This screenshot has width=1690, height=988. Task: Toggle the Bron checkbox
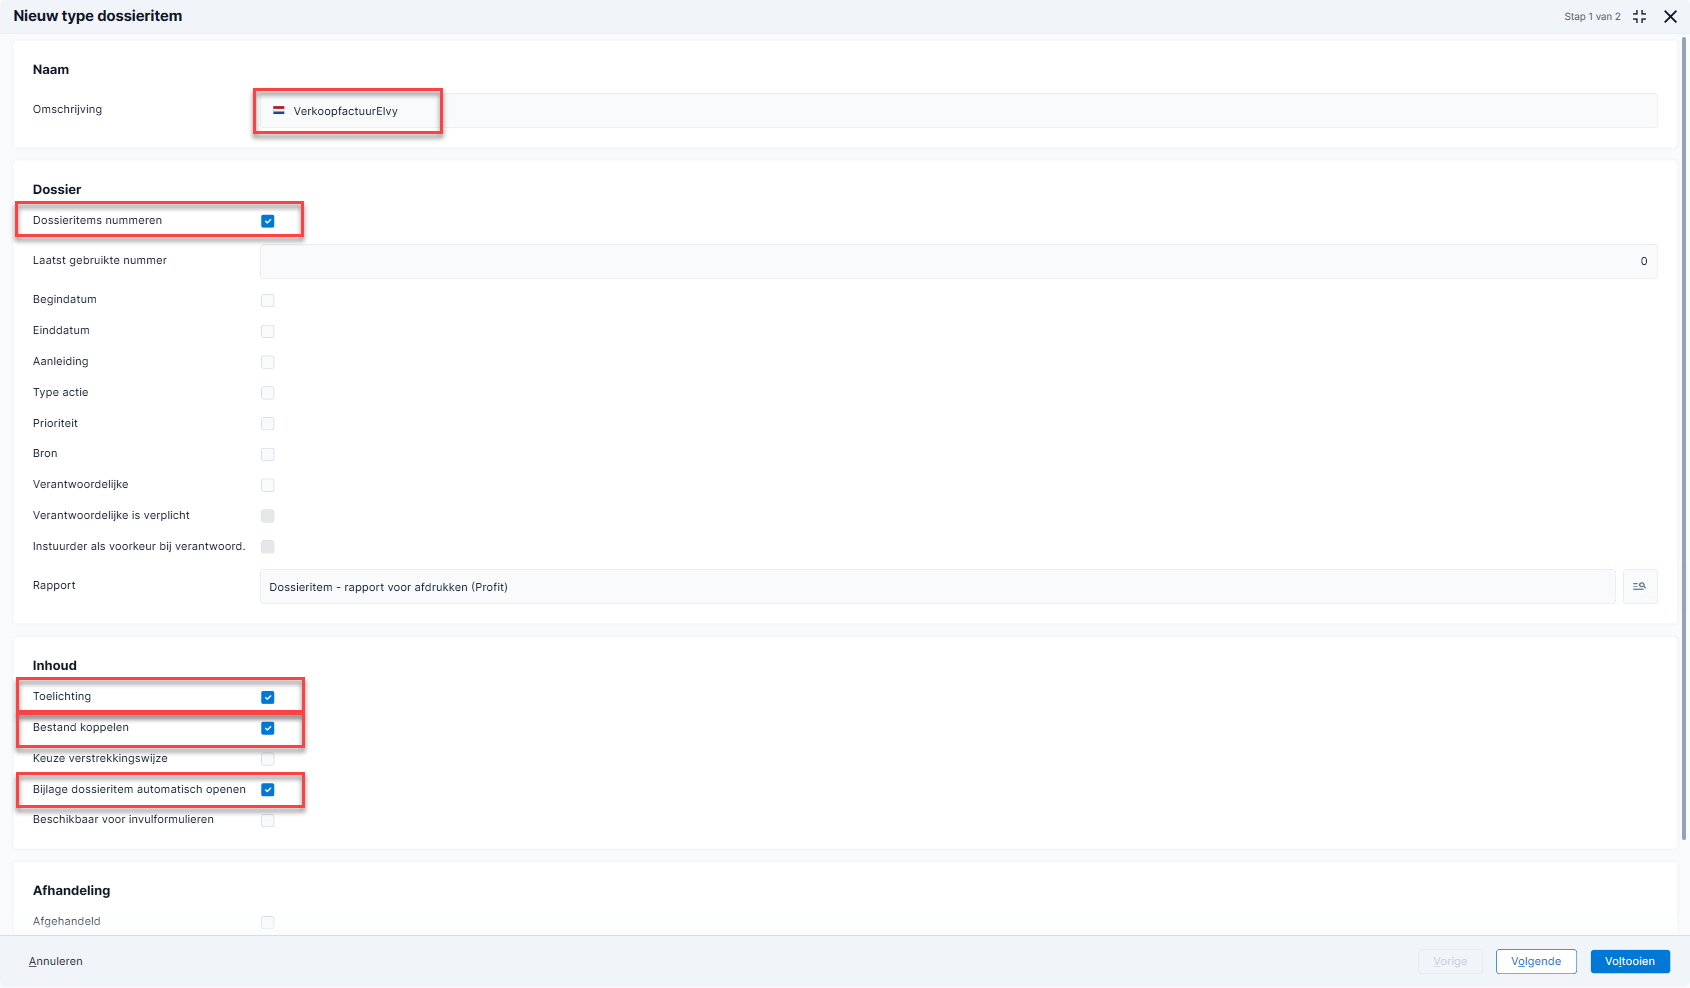tap(268, 454)
